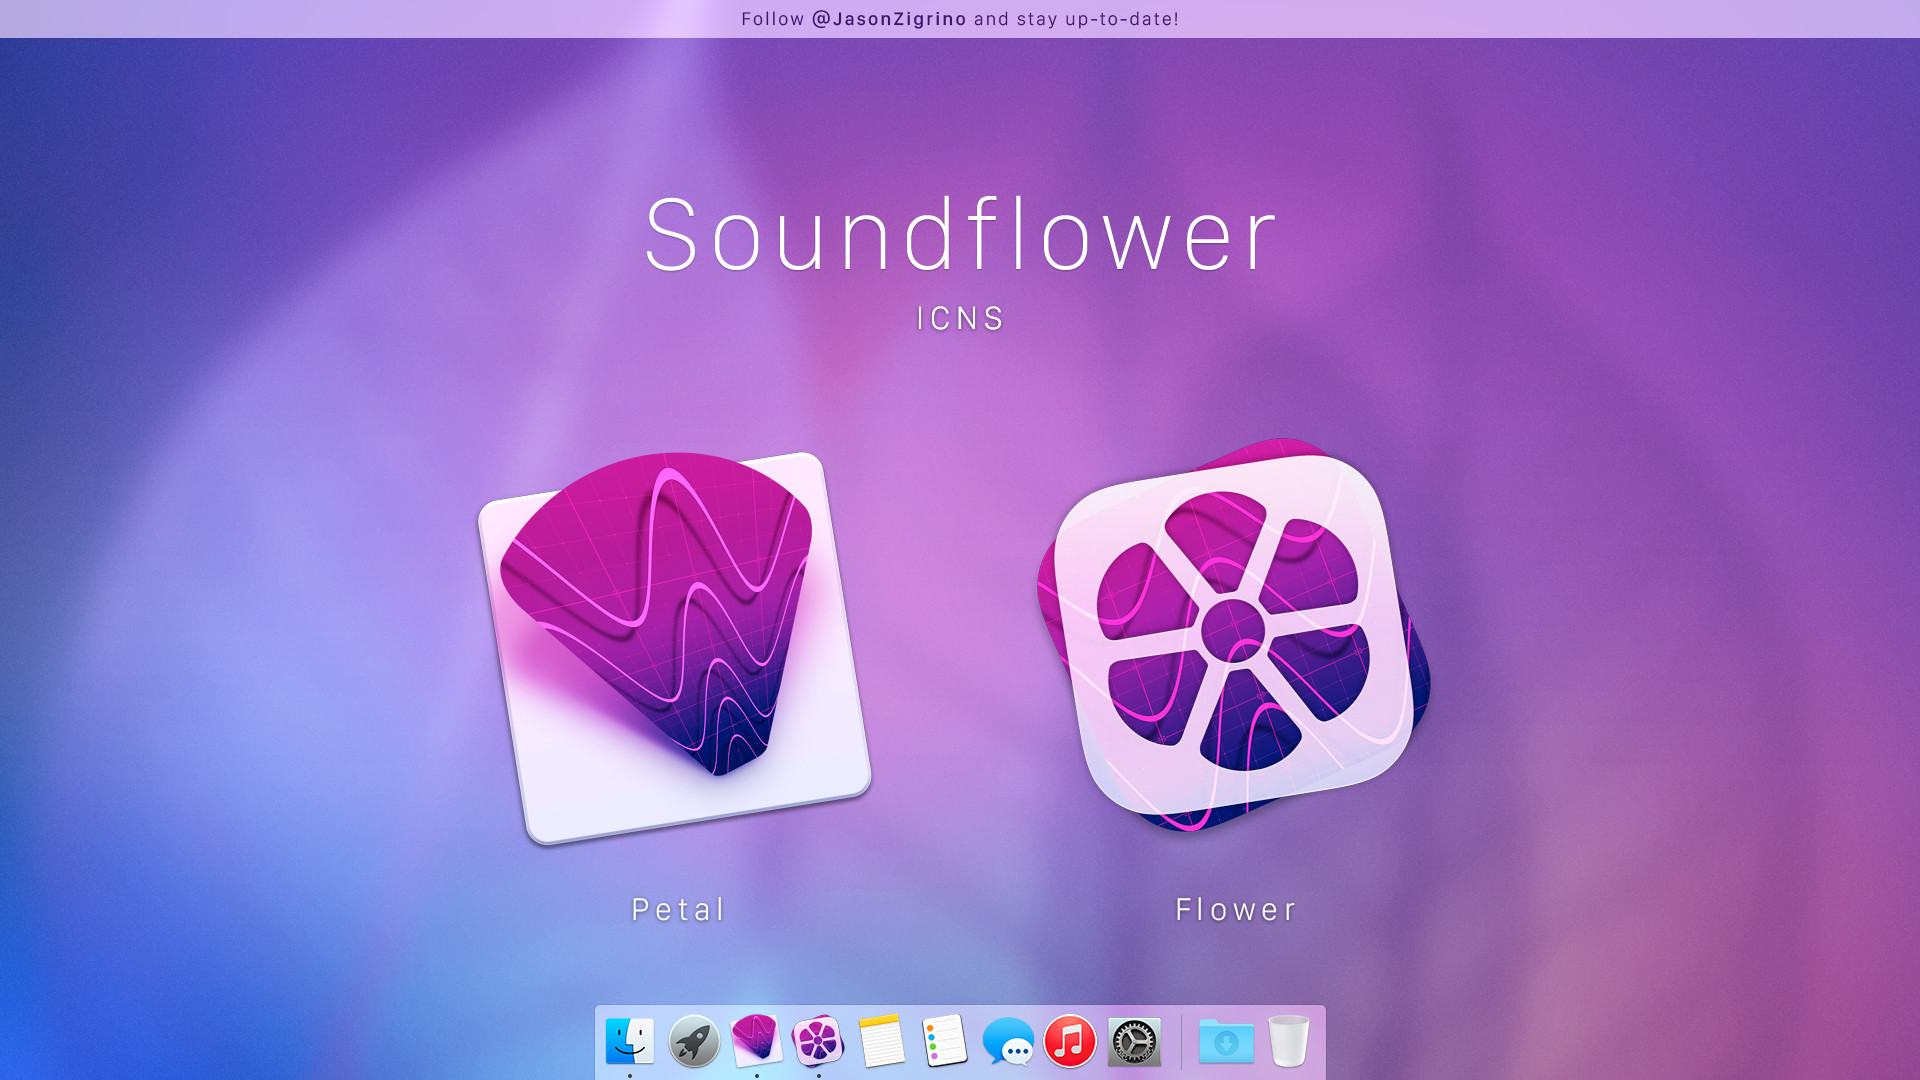1920x1080 pixels.
Task: Click the @JasonZigrino handle link
Action: (x=889, y=19)
